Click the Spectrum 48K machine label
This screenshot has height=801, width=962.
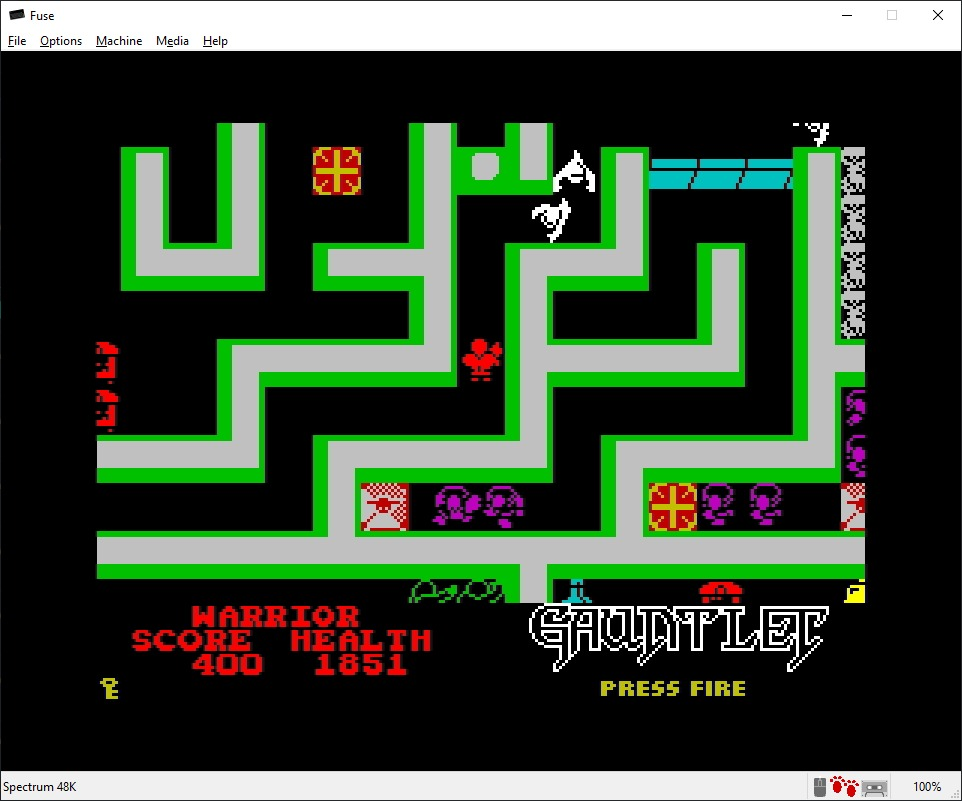click(x=39, y=787)
